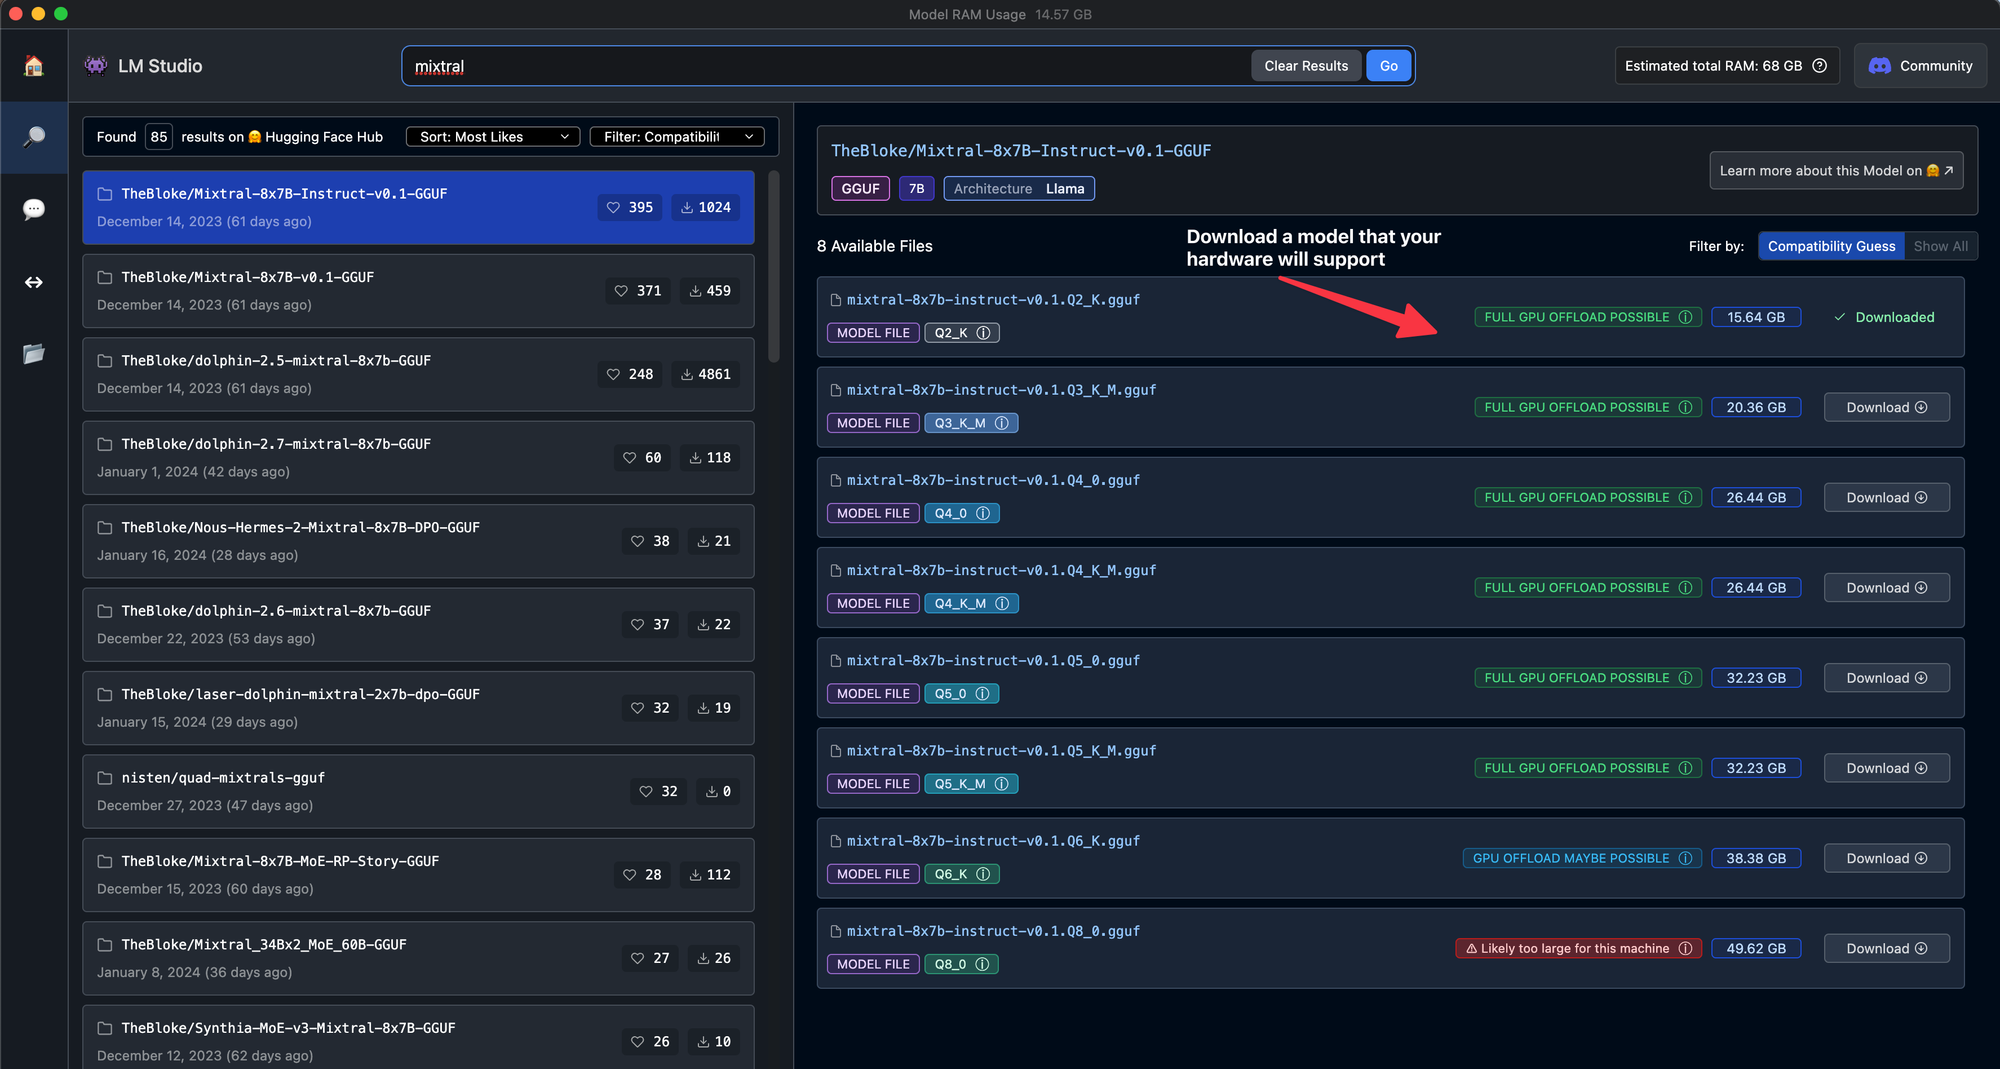
Task: Click info icon on Q2_K GPU offload badge
Action: click(x=1685, y=317)
